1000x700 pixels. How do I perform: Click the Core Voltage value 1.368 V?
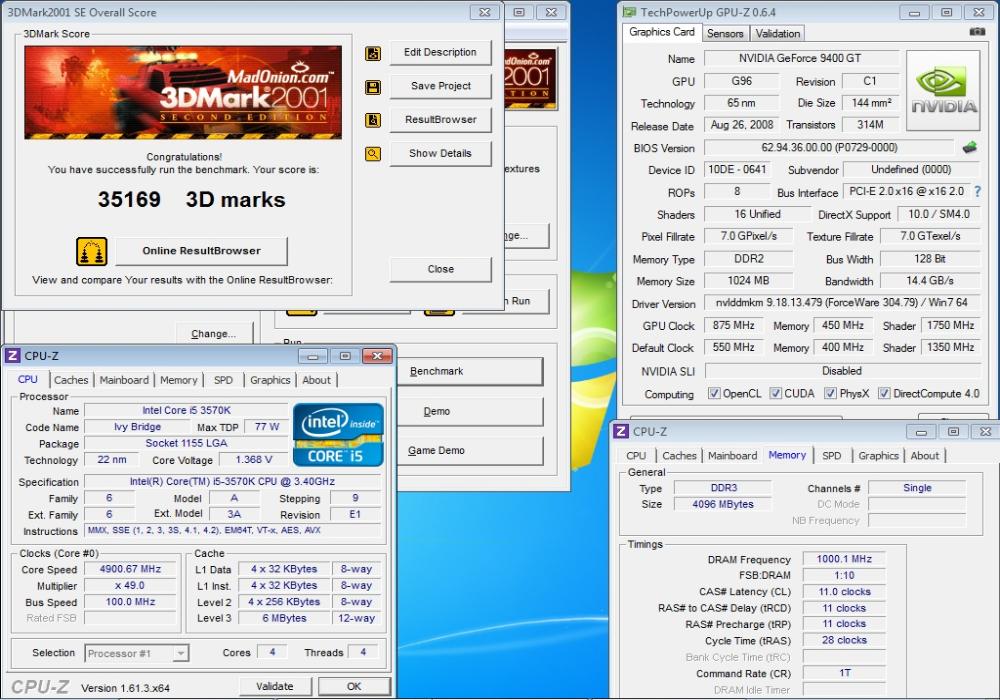point(253,460)
